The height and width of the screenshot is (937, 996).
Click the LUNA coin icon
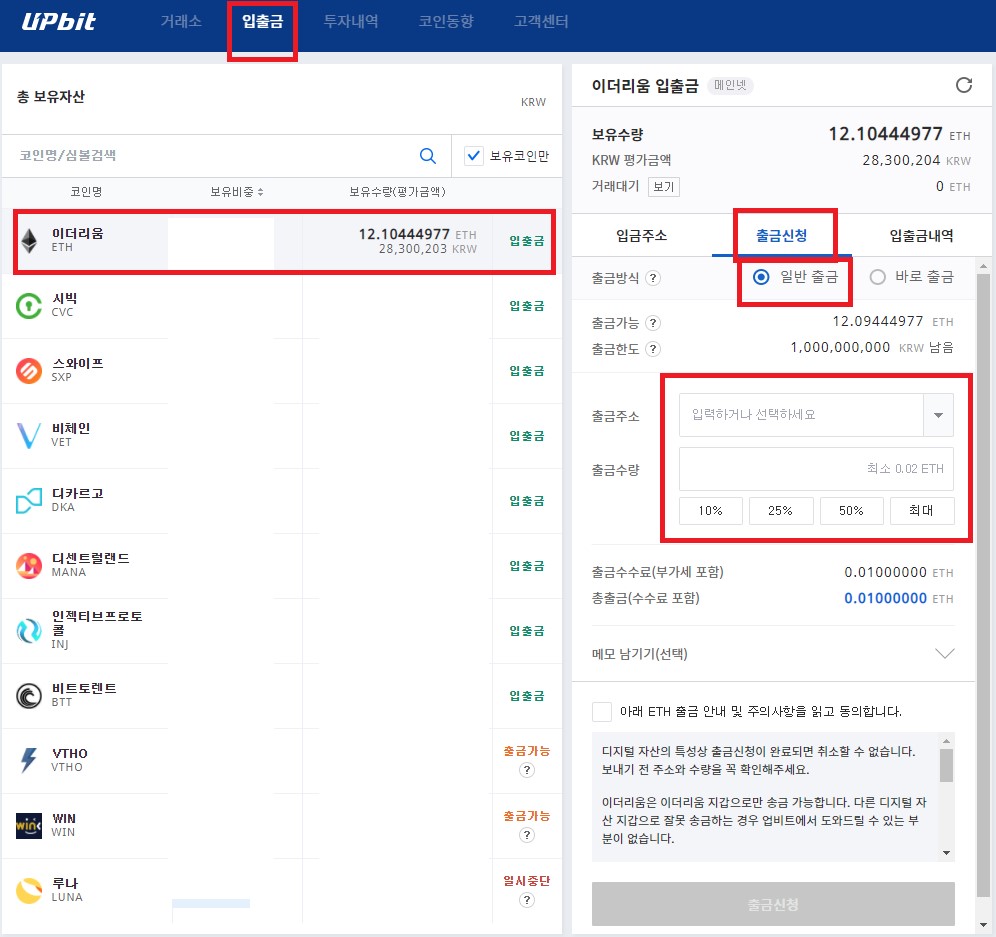click(x=29, y=891)
